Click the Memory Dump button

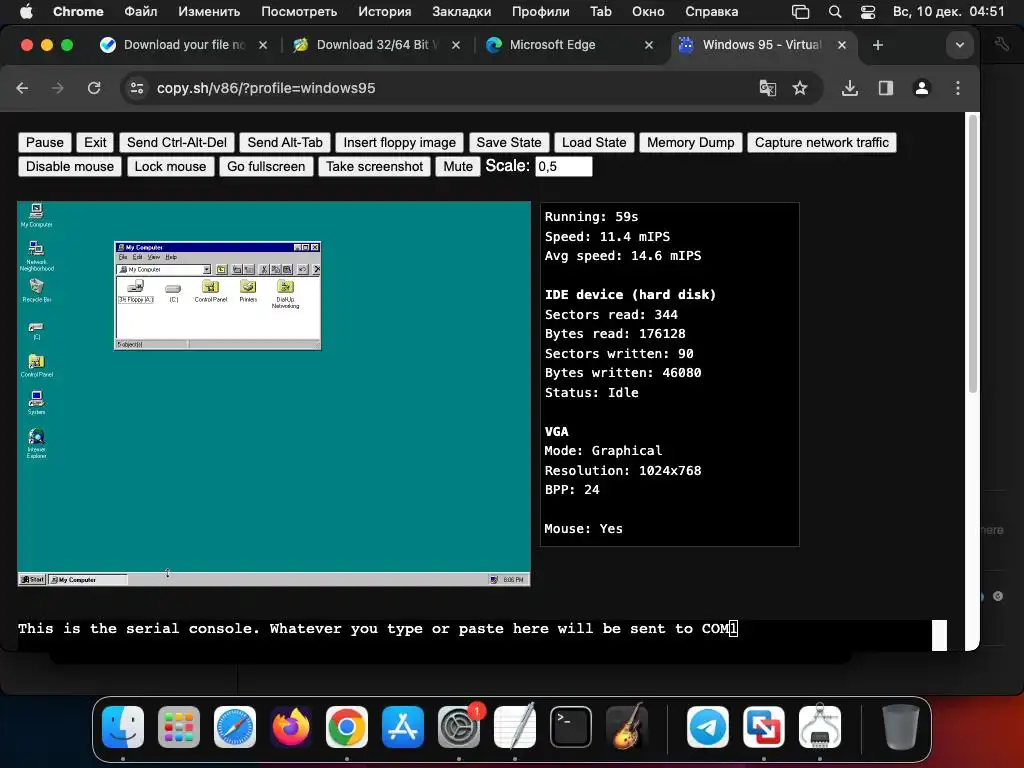click(690, 142)
